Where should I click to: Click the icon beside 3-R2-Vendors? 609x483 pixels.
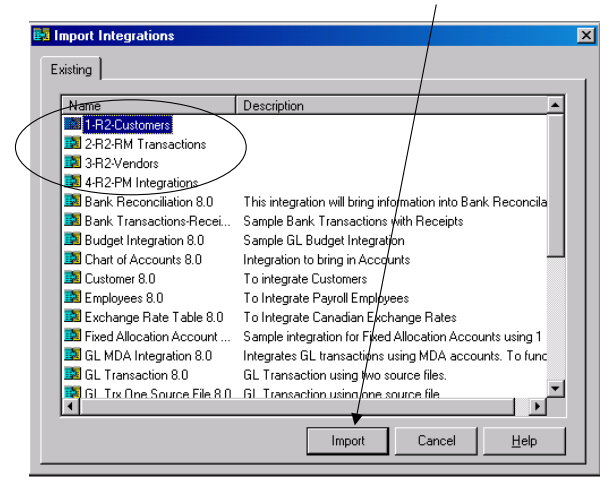pos(73,162)
